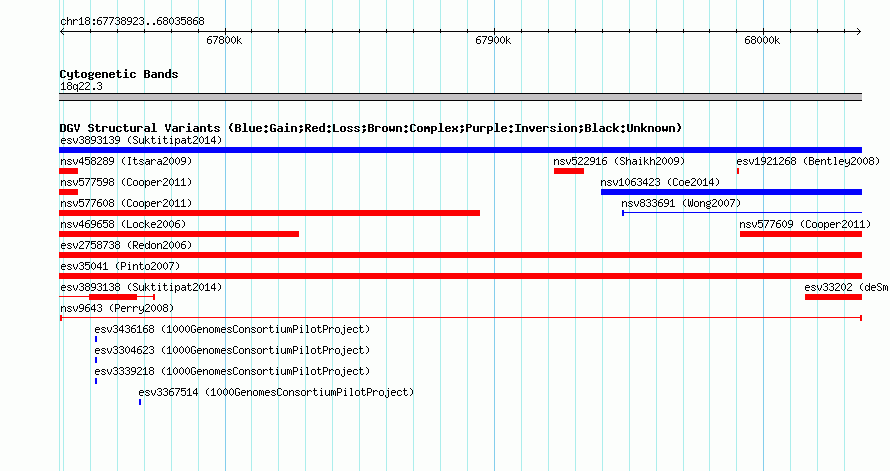Click the red bar under esv2758738
The width and height of the screenshot is (890, 471).
pyautogui.click(x=460, y=255)
